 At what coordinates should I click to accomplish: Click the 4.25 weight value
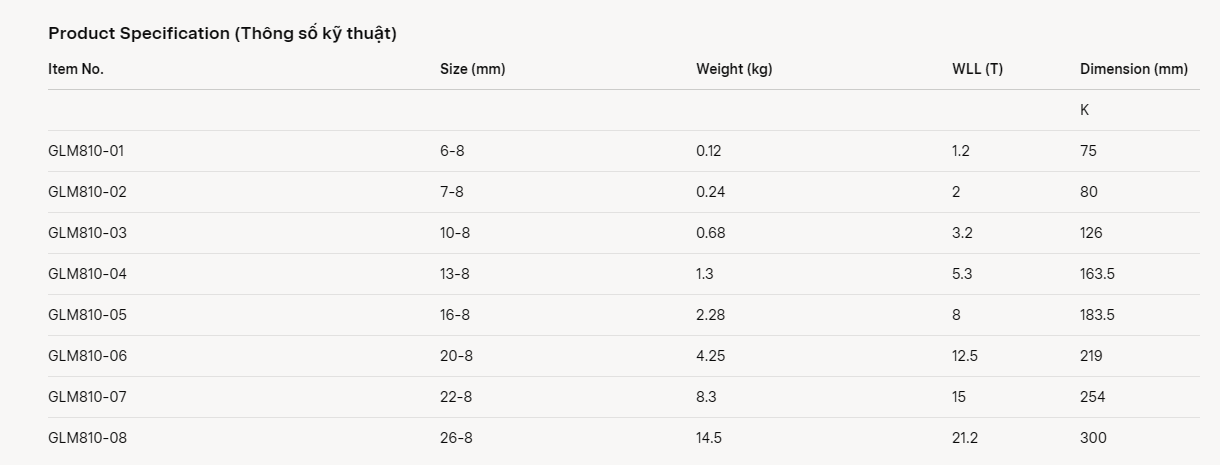711,356
